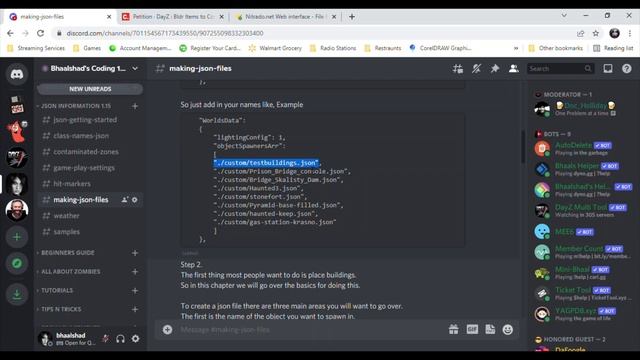Create channel in JSON INFORMATION category

[135, 106]
